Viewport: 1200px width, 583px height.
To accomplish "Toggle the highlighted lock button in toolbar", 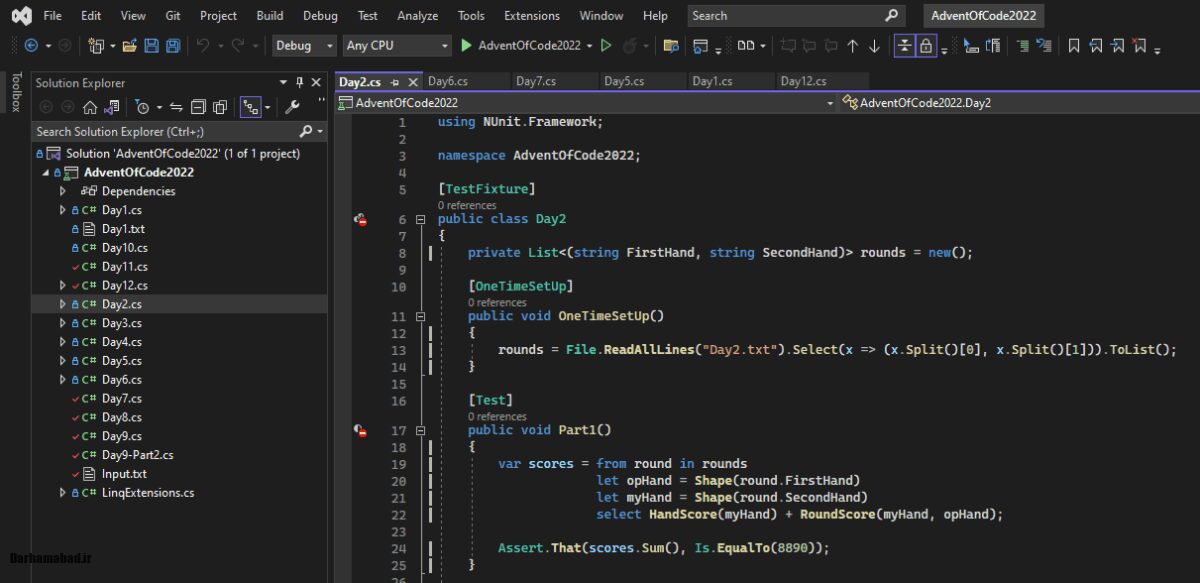I will point(926,46).
